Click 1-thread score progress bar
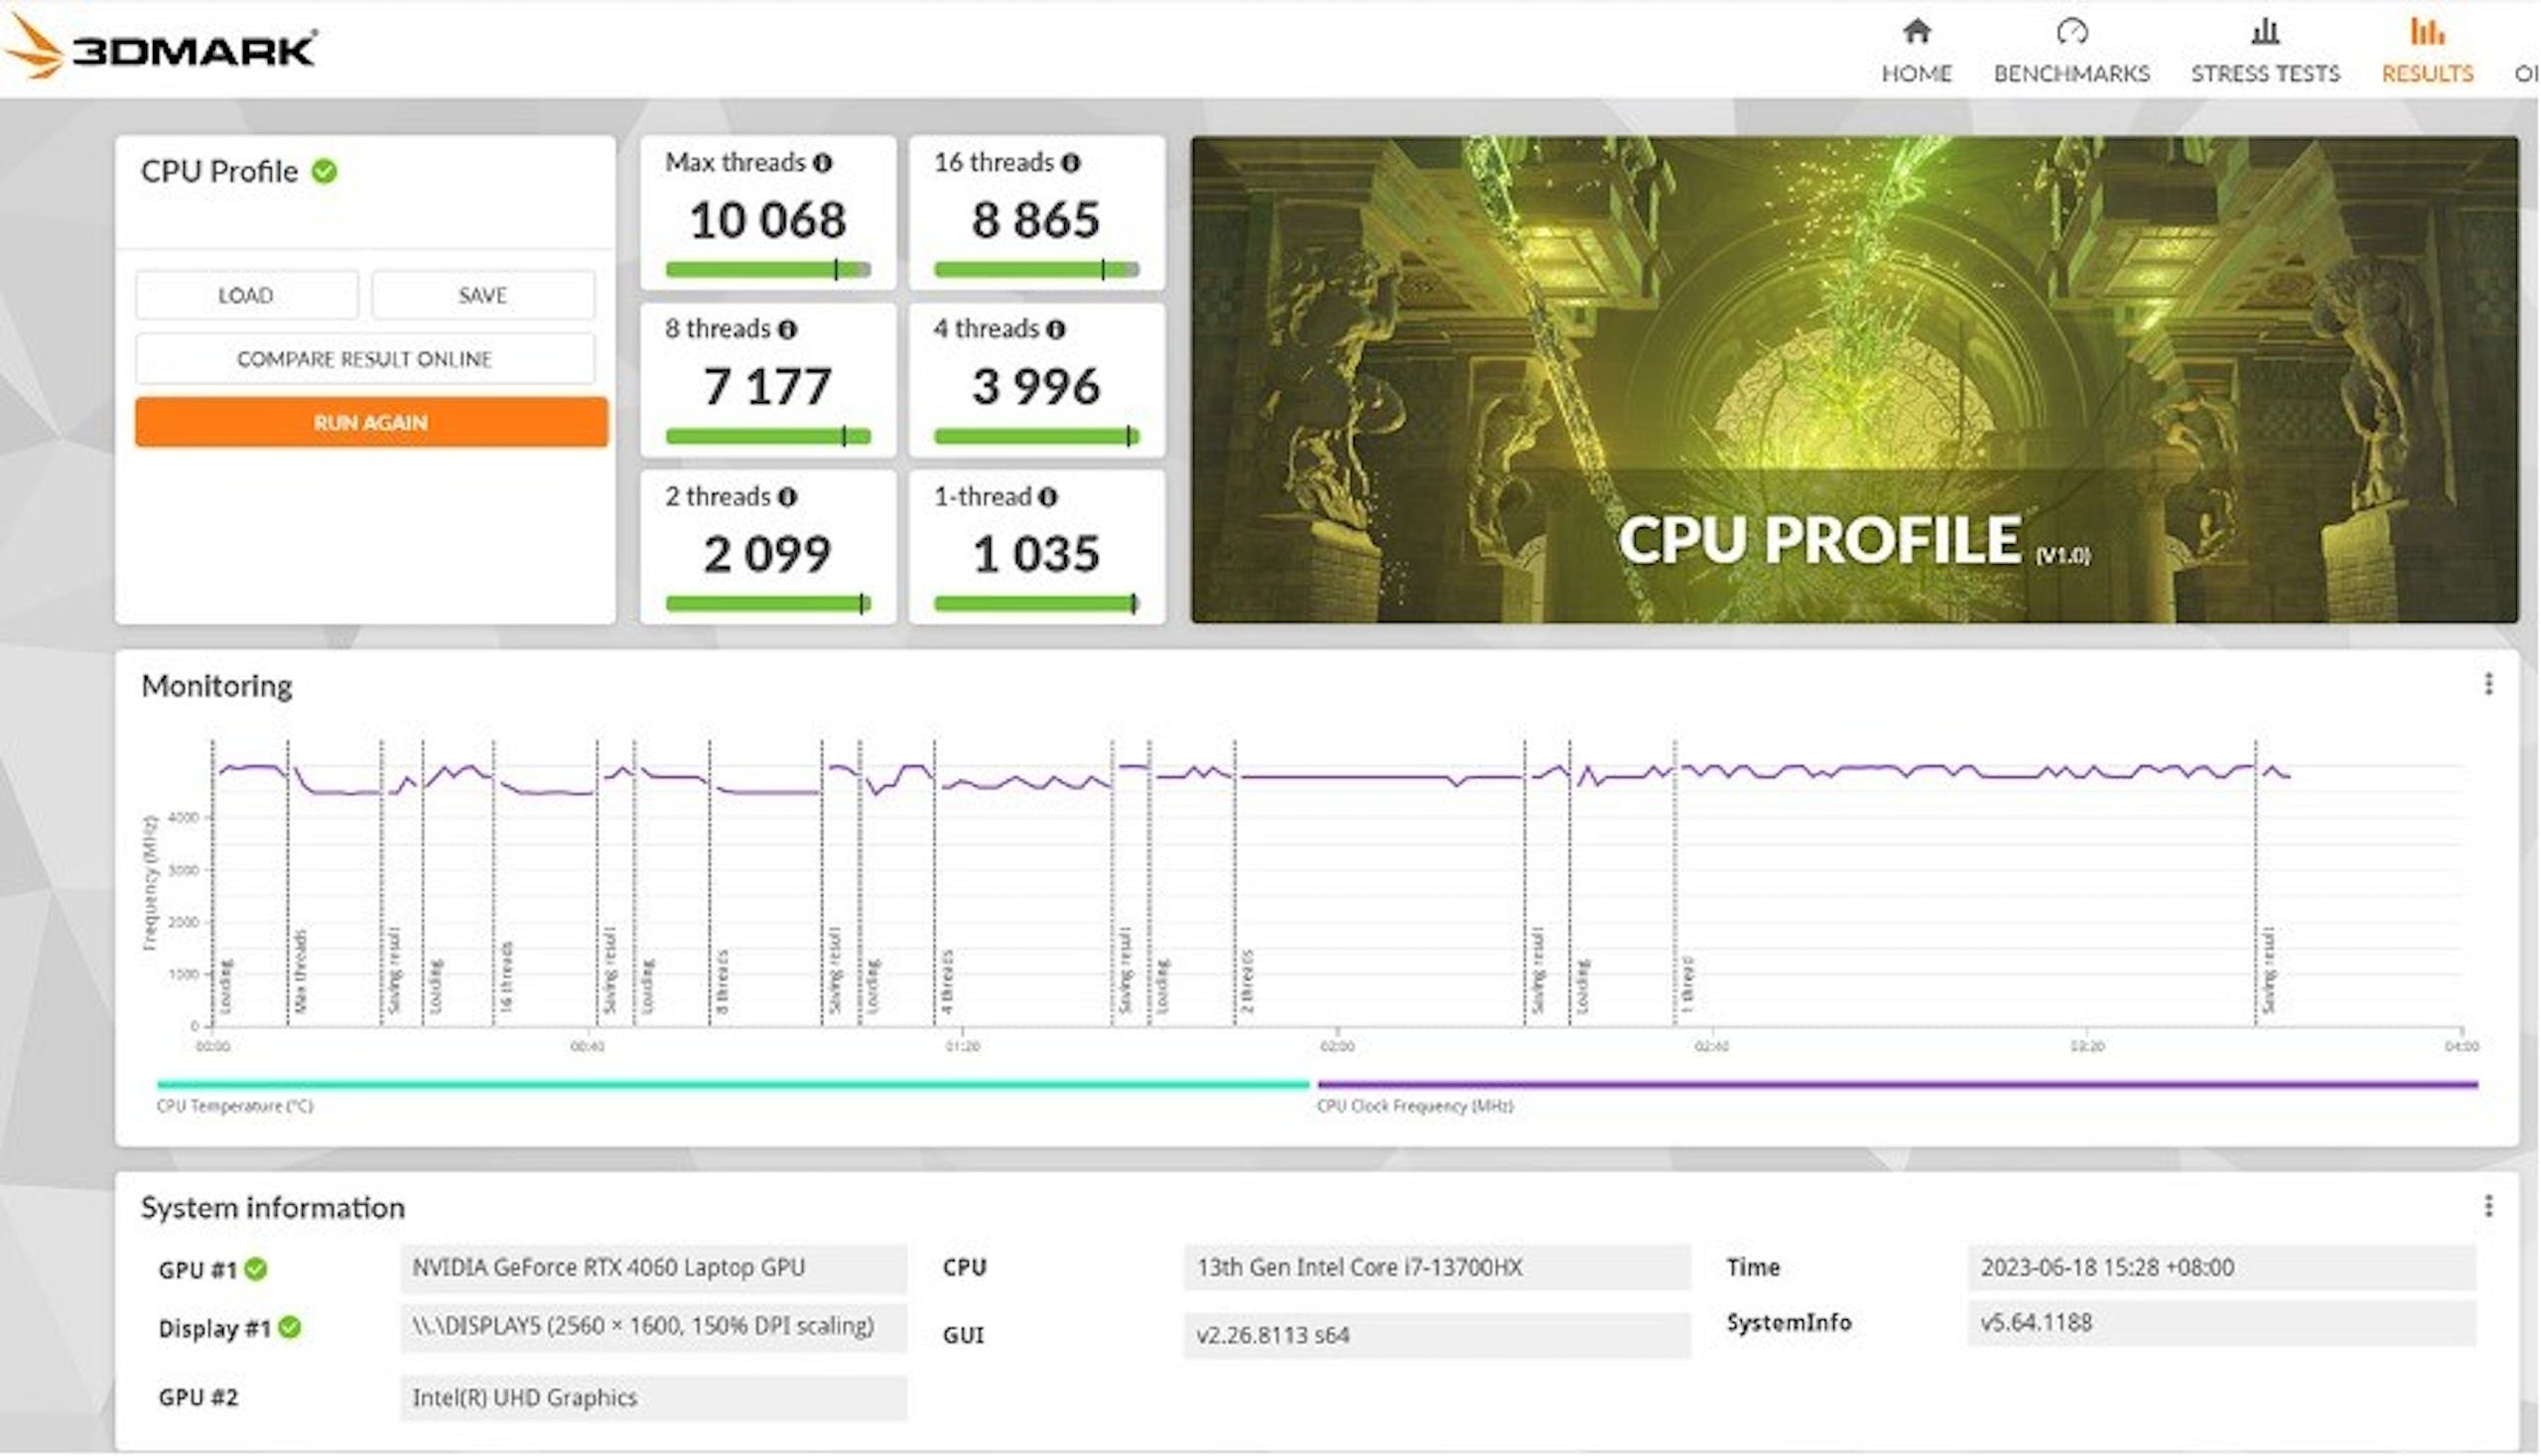 1036,603
